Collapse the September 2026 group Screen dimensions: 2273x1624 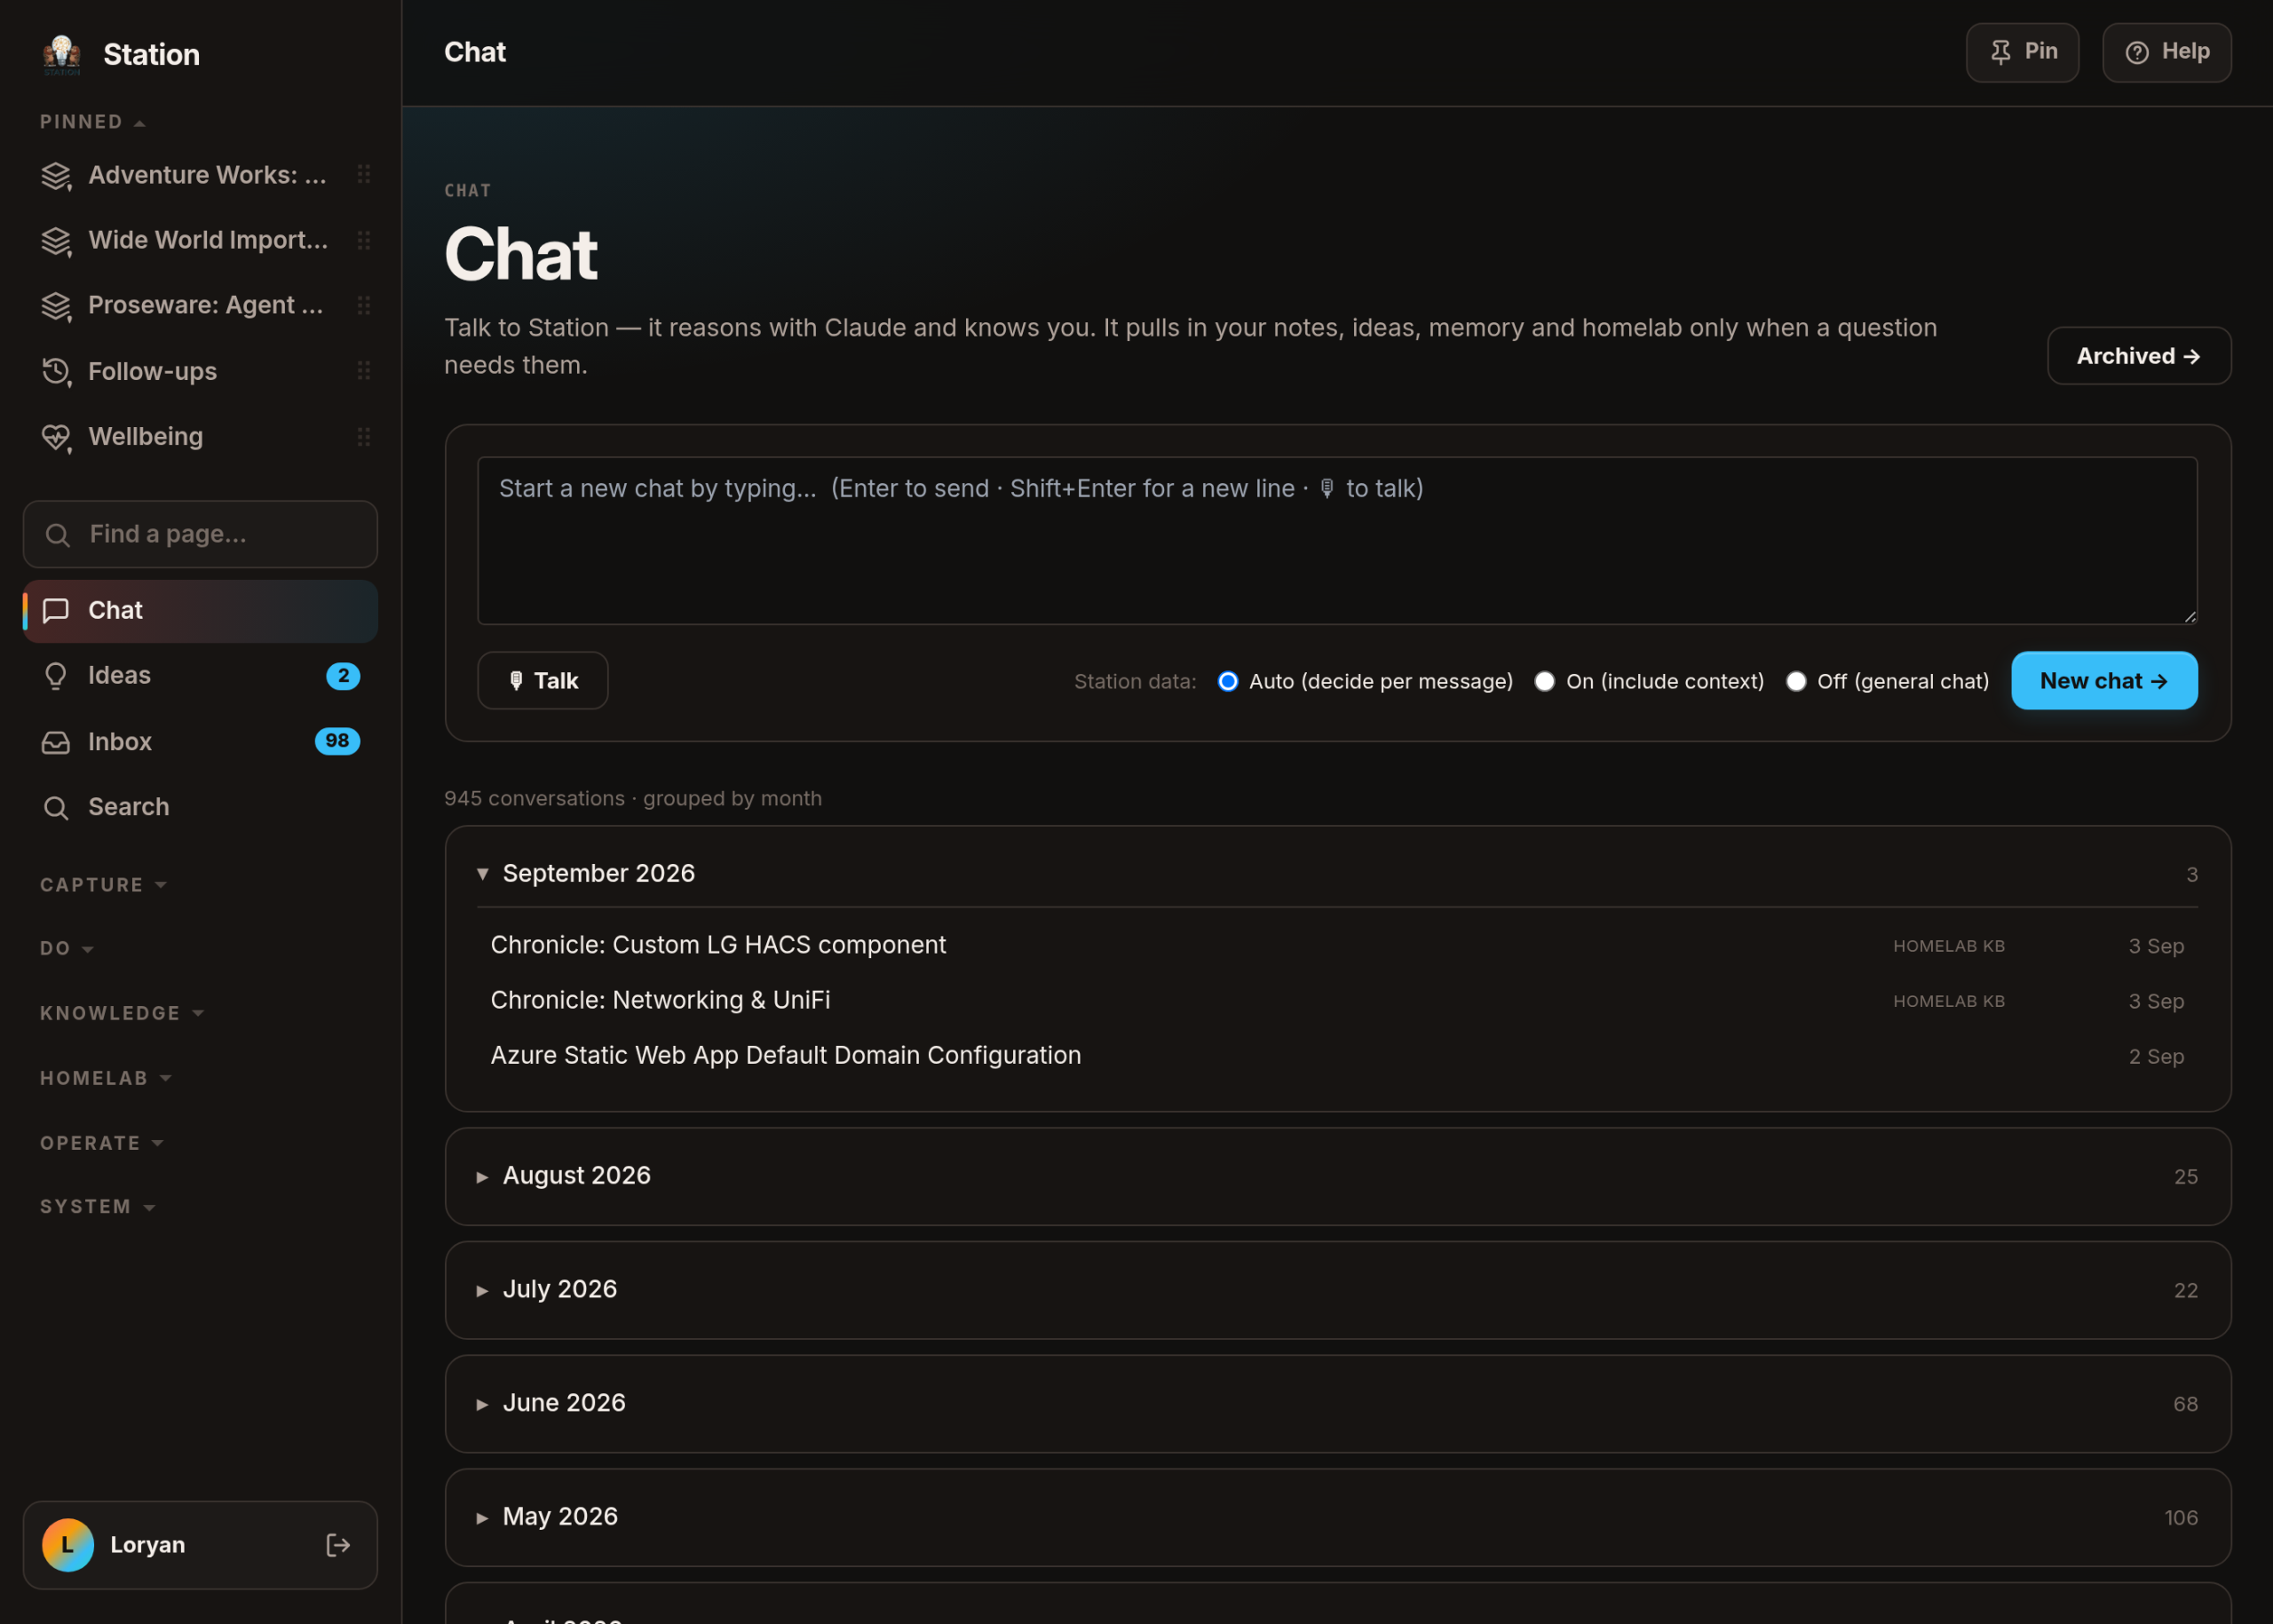tap(1337, 874)
